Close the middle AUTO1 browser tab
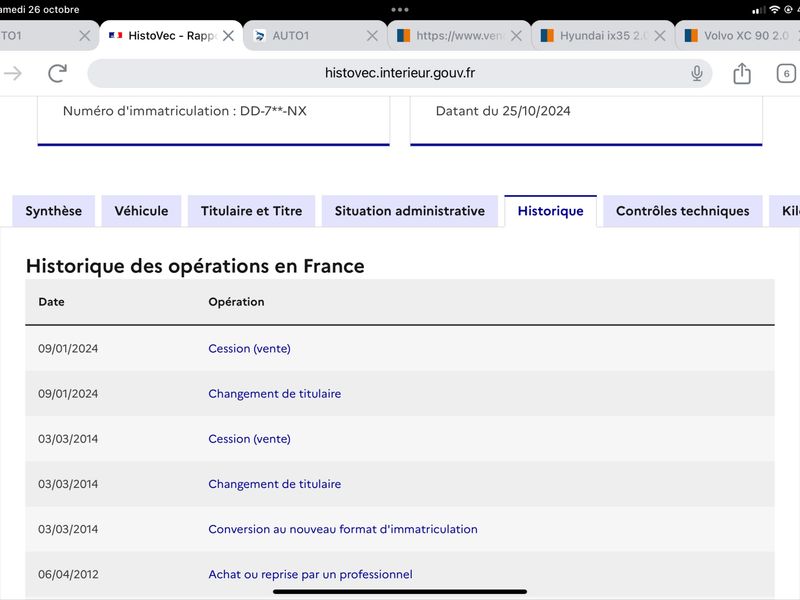The image size is (800, 600). pyautogui.click(x=372, y=36)
